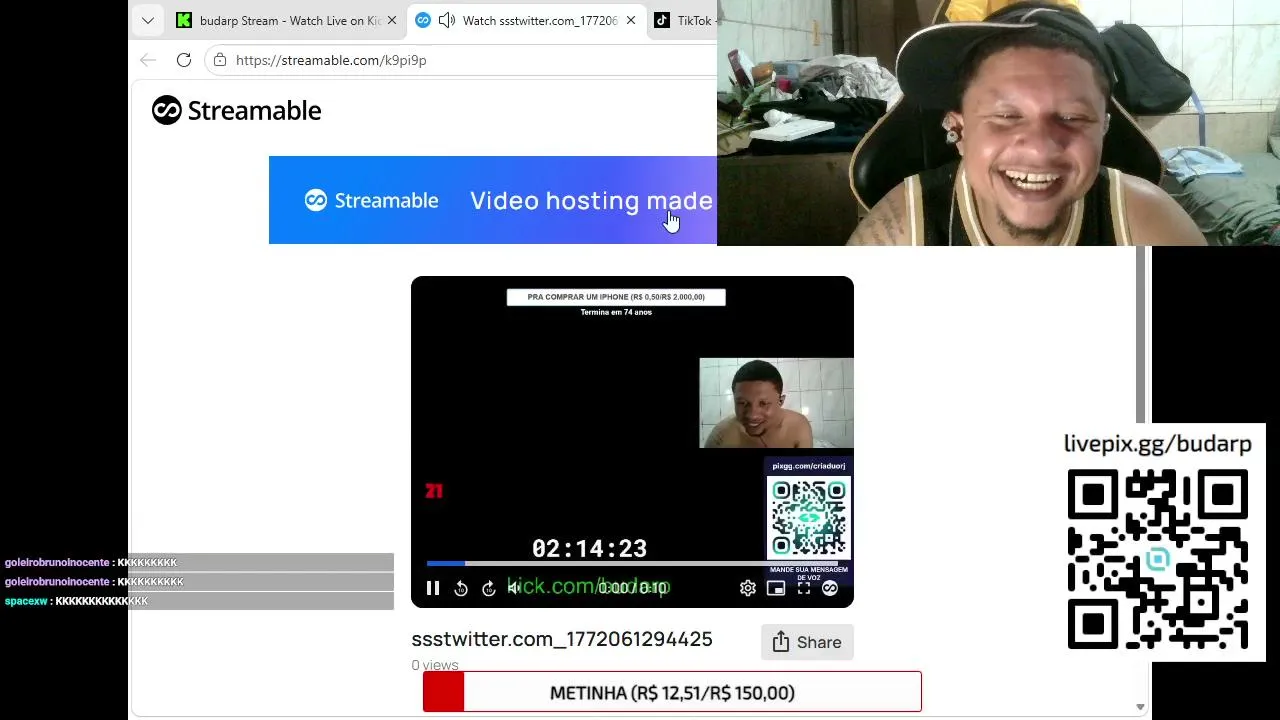Click the livepix.gg/budarp text
The height and width of the screenshot is (720, 1280).
point(1158,444)
